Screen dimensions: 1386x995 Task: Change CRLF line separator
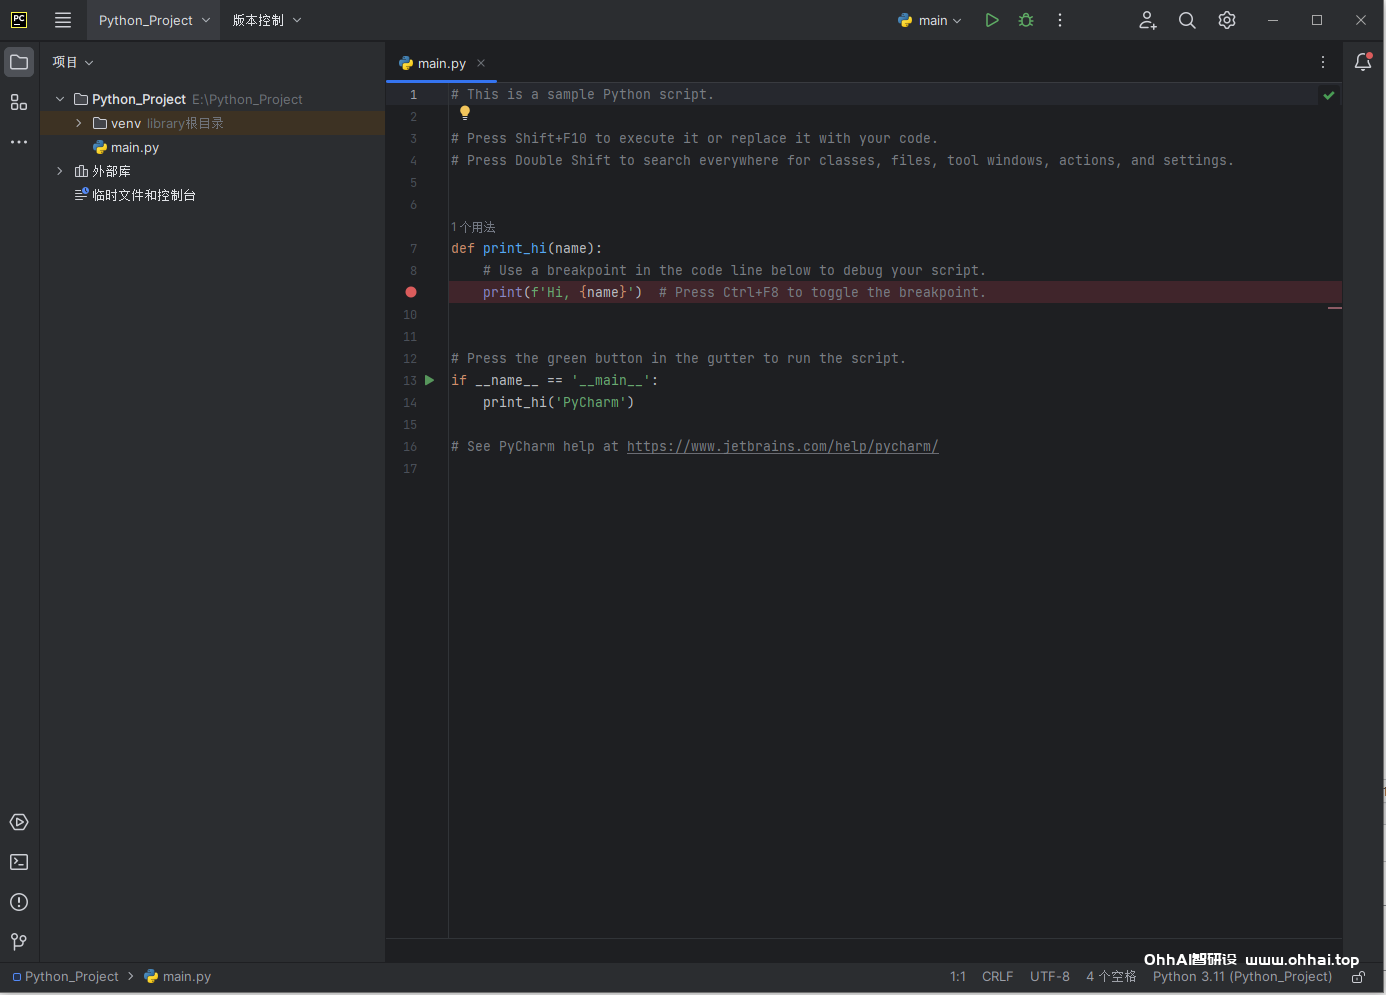click(997, 977)
